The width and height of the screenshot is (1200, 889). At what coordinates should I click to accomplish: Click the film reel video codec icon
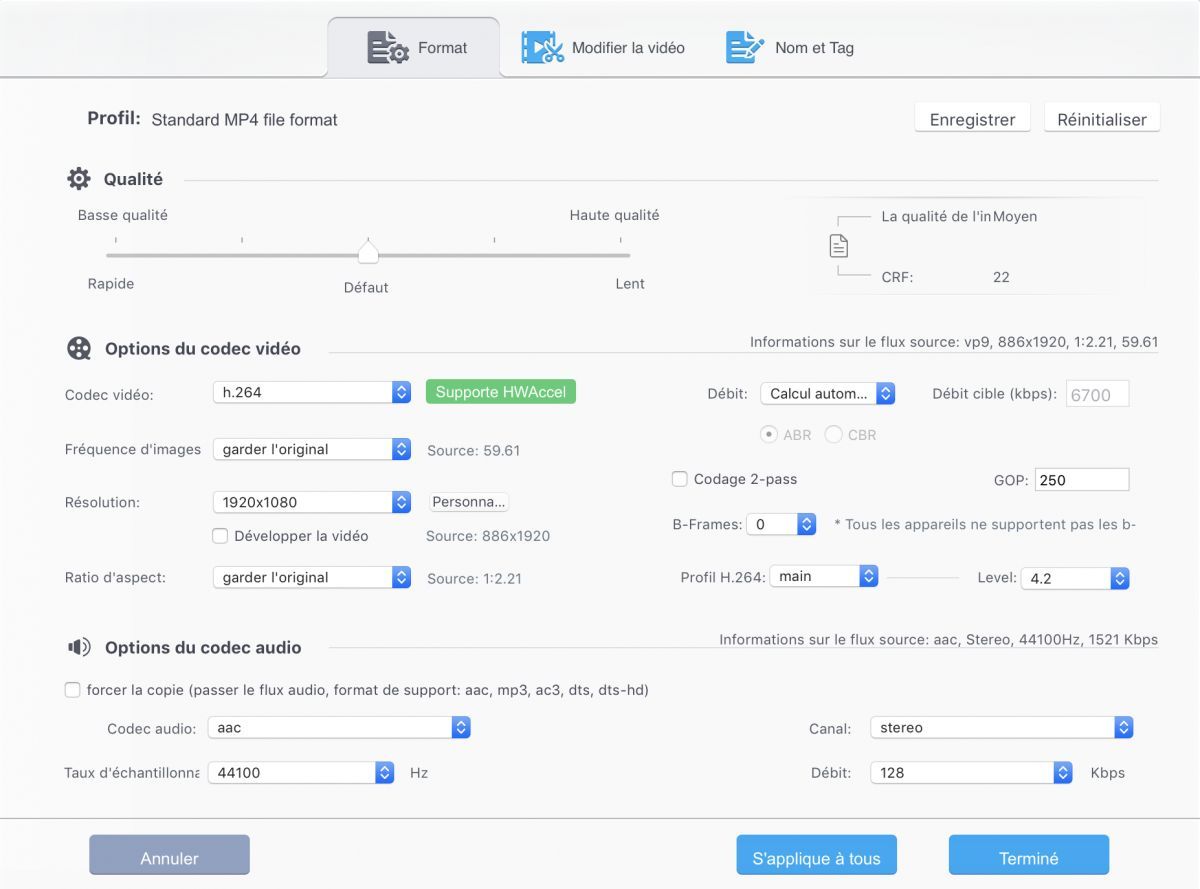79,349
